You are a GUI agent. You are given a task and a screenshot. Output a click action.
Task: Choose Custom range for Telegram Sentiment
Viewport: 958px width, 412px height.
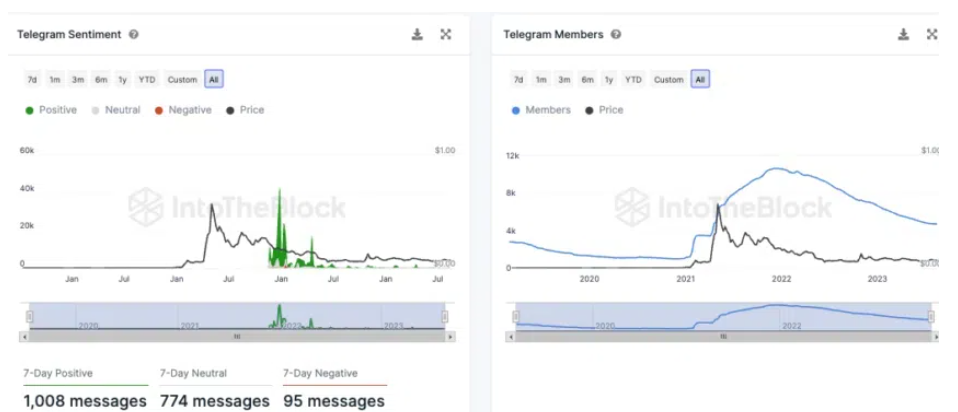coord(182,80)
